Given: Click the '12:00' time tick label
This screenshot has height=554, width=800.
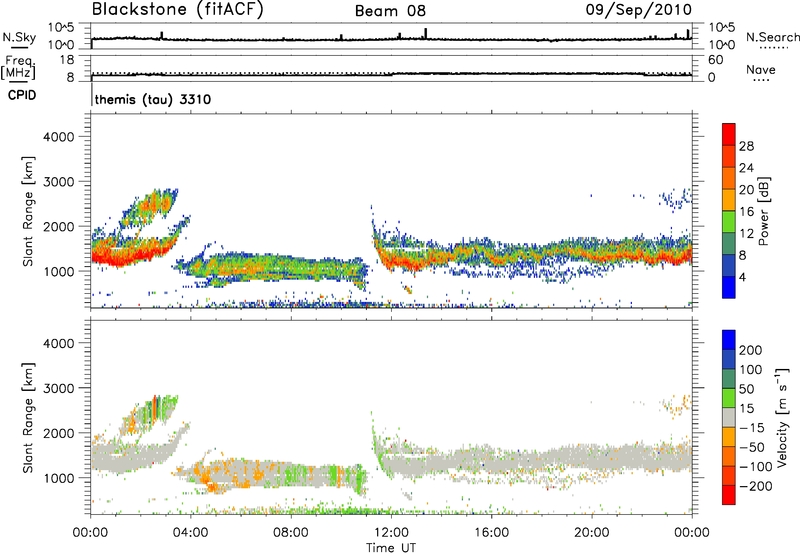Looking at the screenshot, I should [391, 533].
